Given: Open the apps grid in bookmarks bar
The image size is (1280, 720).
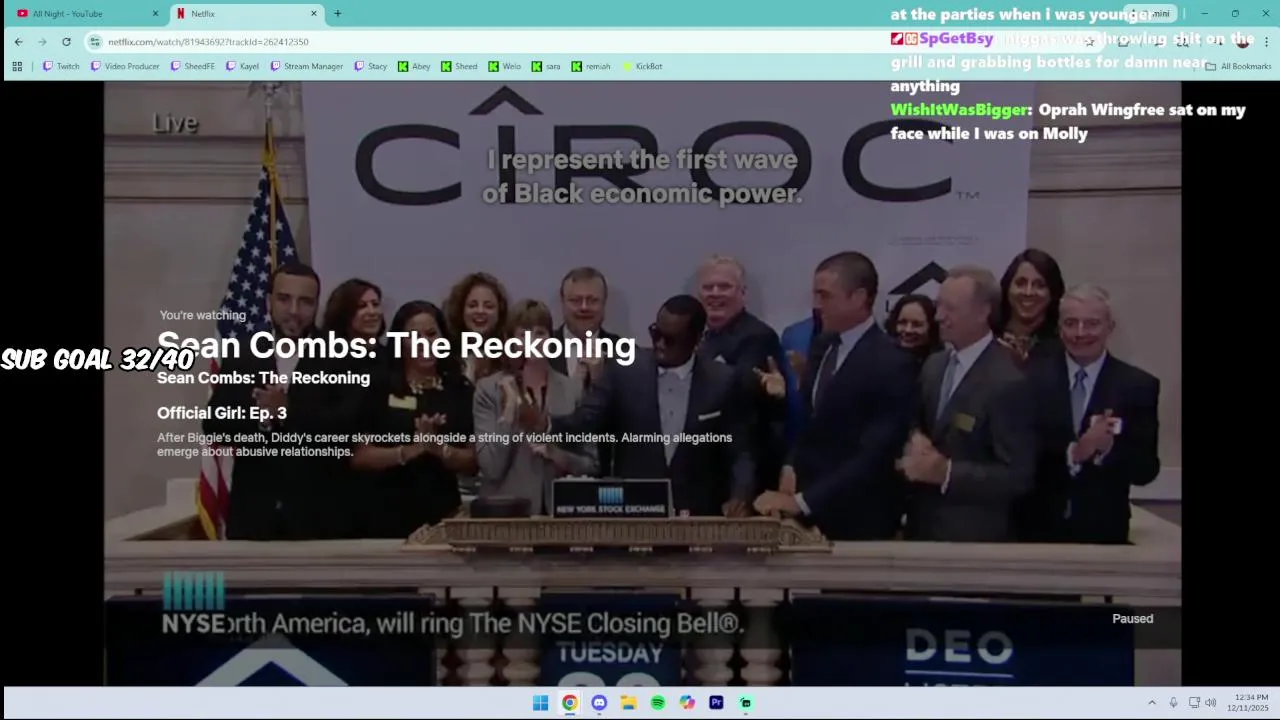Looking at the screenshot, I should click(x=17, y=66).
